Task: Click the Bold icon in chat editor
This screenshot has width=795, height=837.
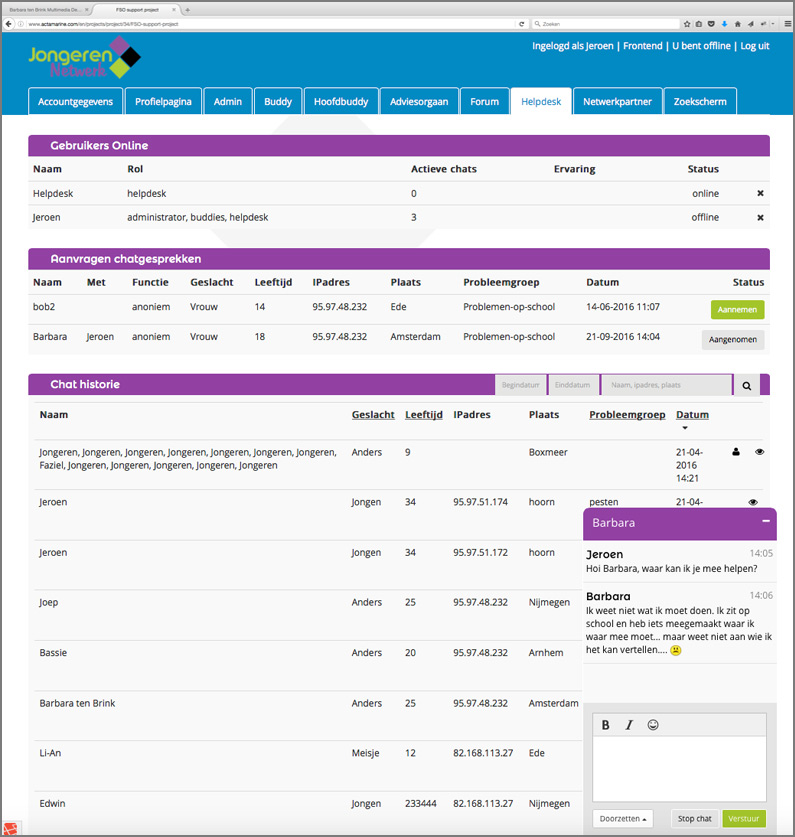Action: click(x=606, y=725)
